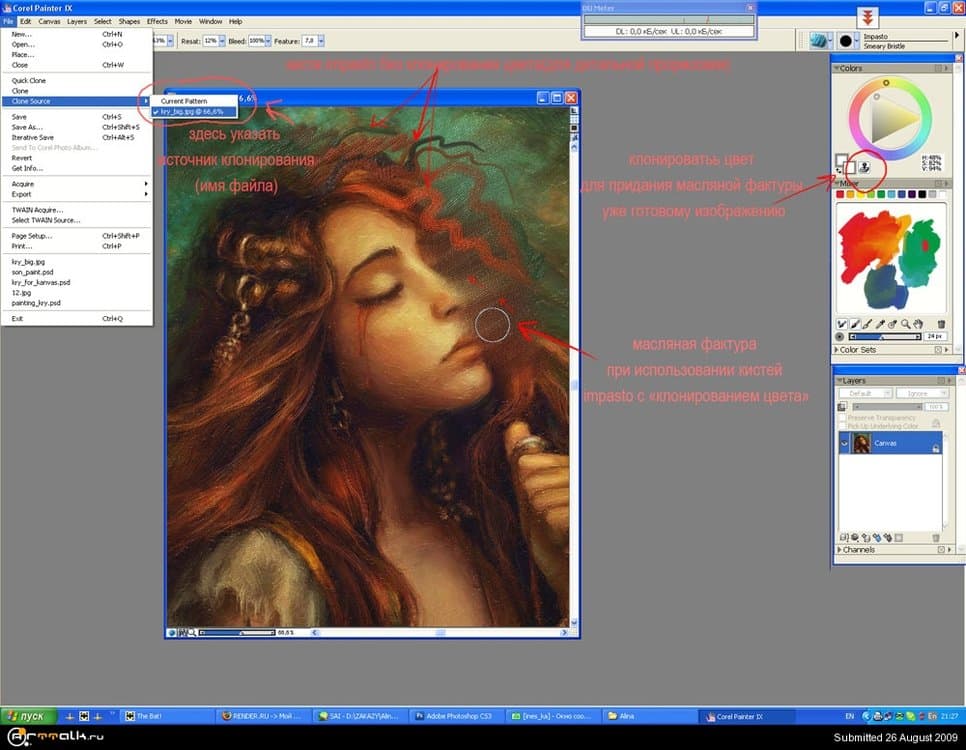Click the Layers panel delete trash icon
This screenshot has width=966, height=750.
click(x=936, y=538)
